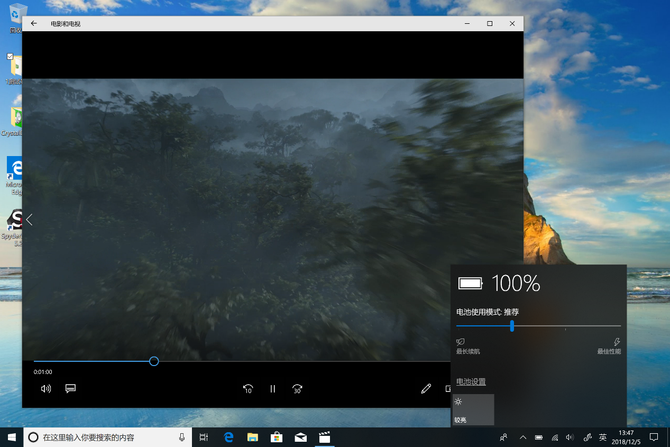The height and width of the screenshot is (447, 670).
Task: Click the pen icon in the system tray
Action: [x=588, y=437]
